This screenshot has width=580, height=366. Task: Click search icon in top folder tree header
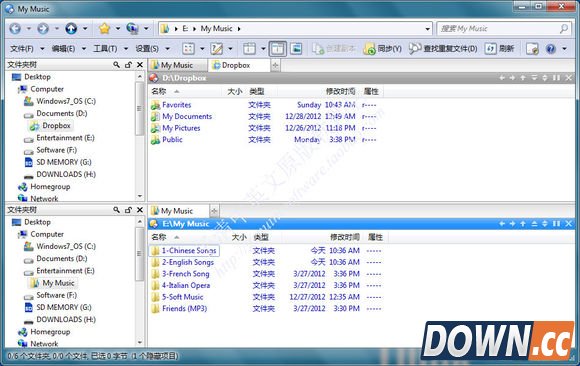[117, 64]
